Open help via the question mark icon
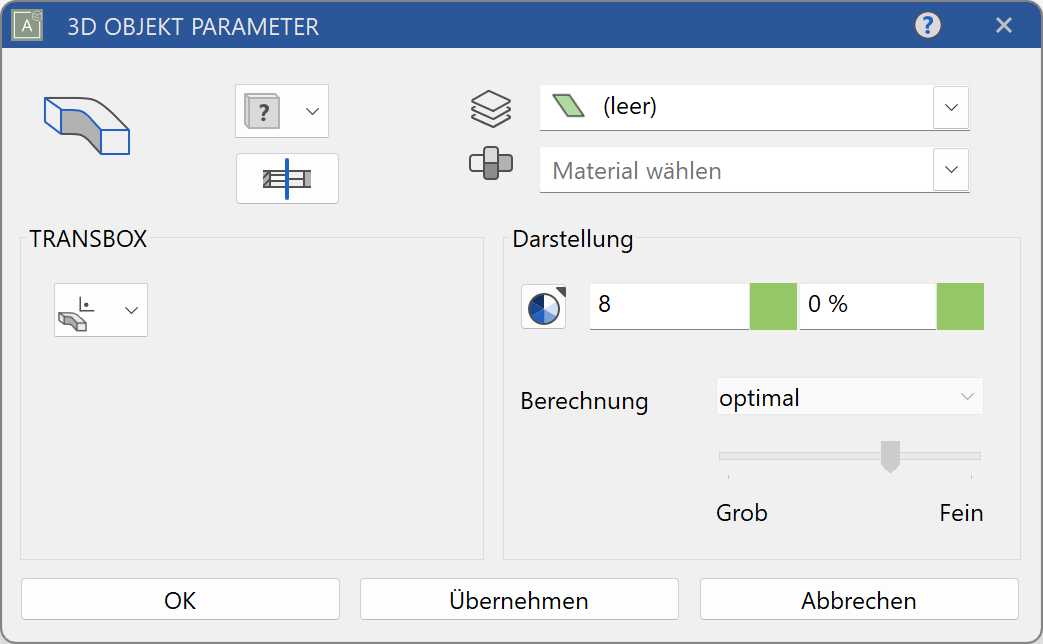This screenshot has width=1043, height=644. [927, 25]
